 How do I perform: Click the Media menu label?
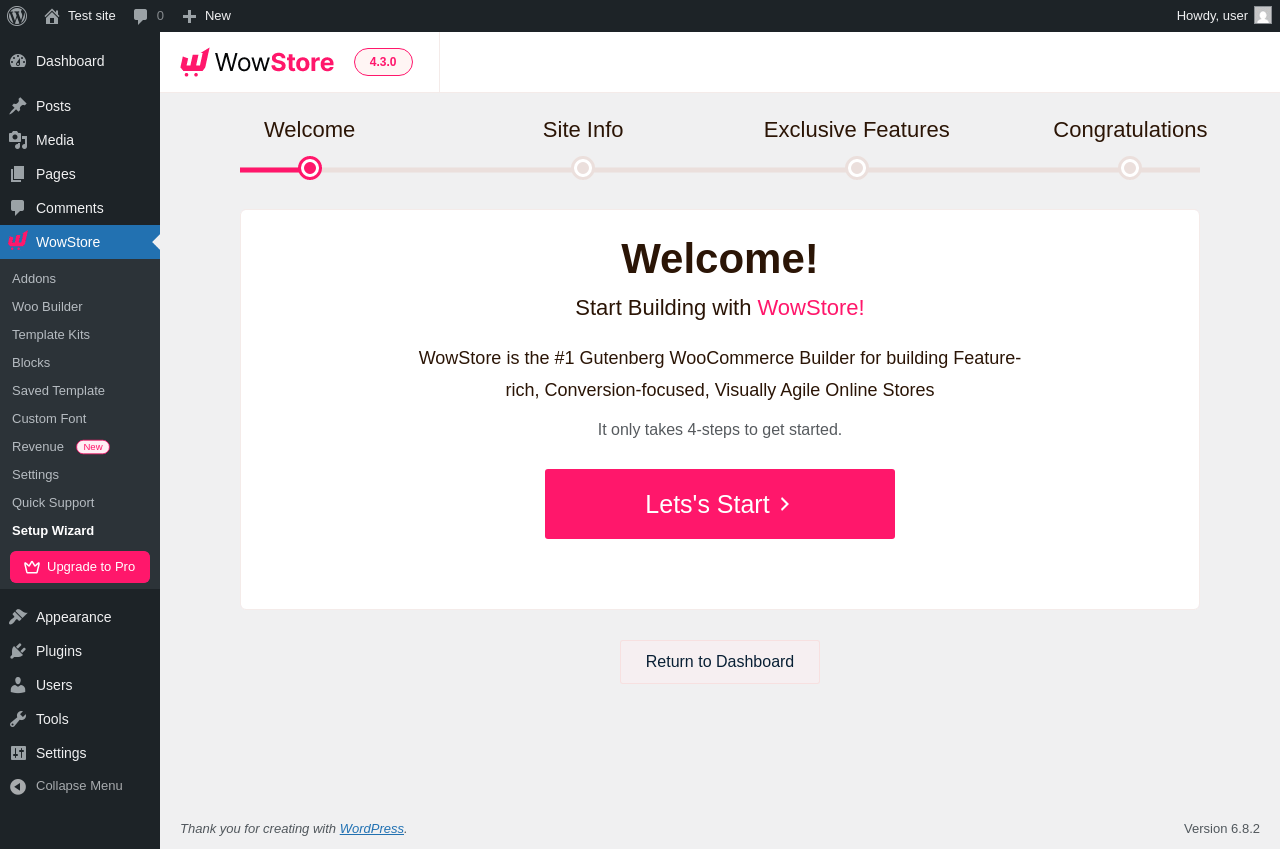tap(55, 140)
